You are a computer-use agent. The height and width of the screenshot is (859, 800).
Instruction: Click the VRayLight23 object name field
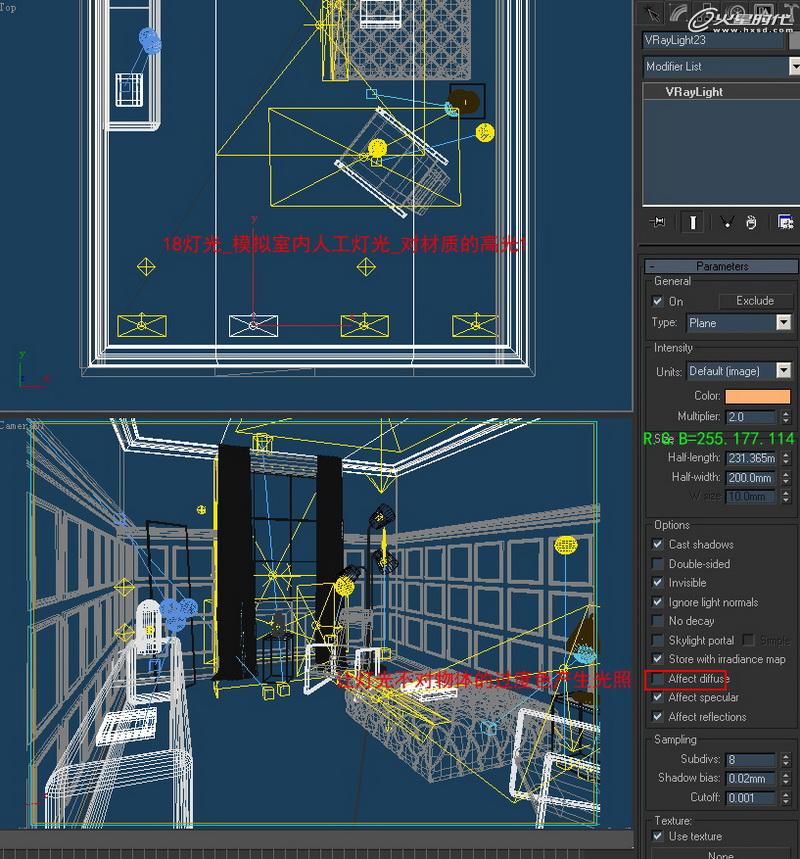click(x=714, y=41)
